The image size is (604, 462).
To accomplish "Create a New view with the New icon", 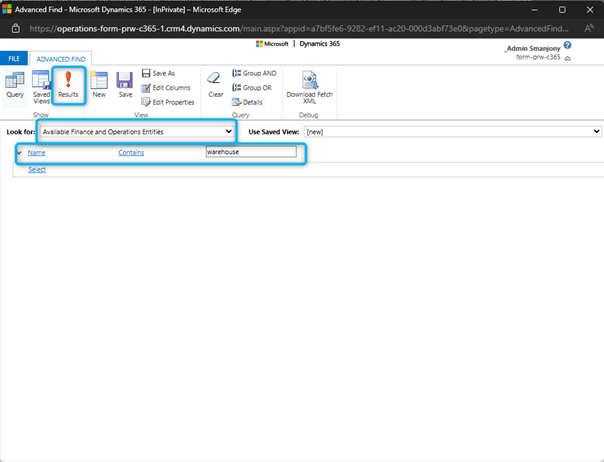I will click(x=99, y=85).
